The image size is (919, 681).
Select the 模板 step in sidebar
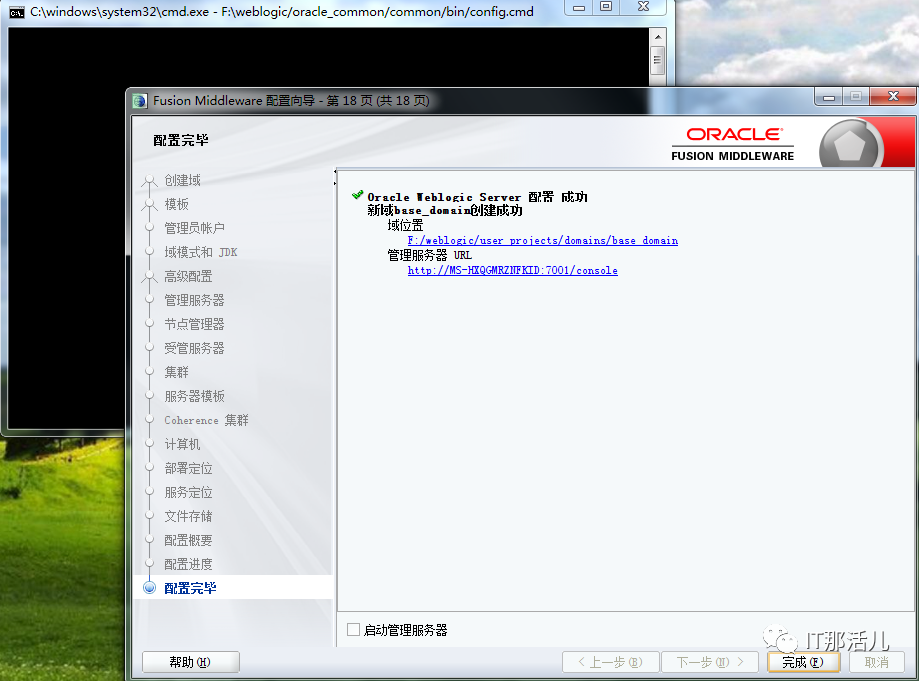(x=176, y=204)
